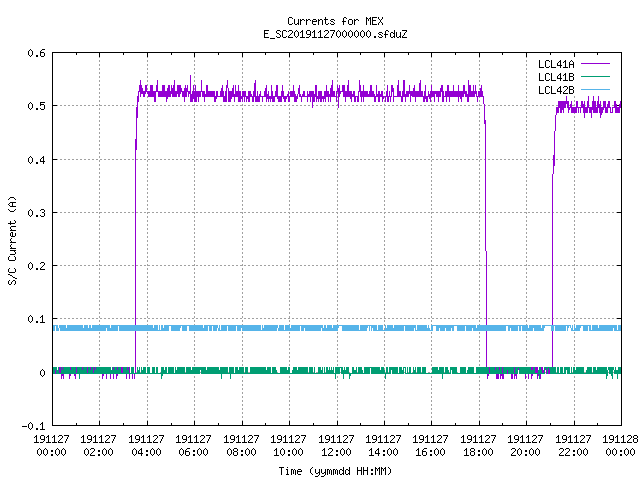Screen dimensions: 640x480
Task: Click the '191127 04:00' x-axis tick label
Action: (146, 446)
